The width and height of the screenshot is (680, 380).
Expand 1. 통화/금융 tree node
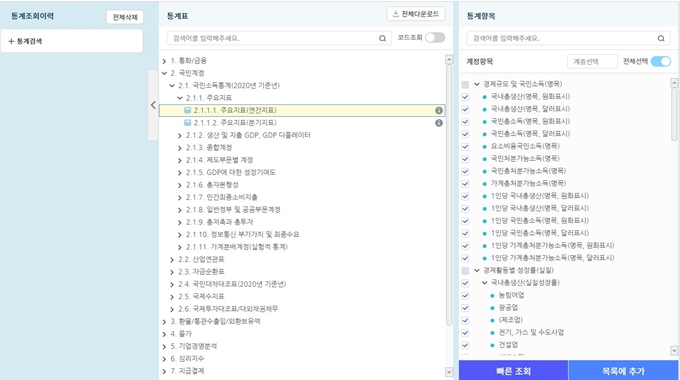[x=164, y=61]
